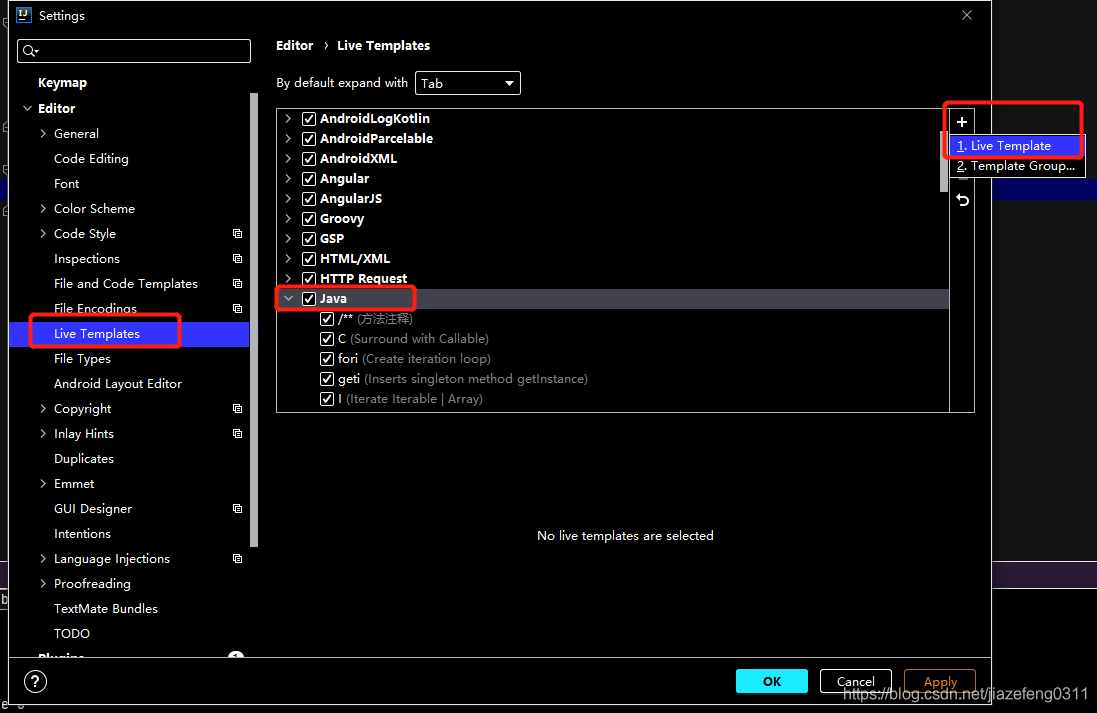Open the Duplicates settings page
Viewport: 1097px width, 713px height.
click(x=84, y=459)
